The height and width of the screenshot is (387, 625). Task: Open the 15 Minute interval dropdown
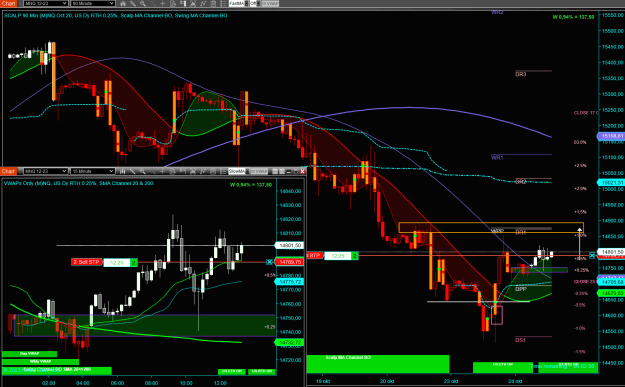(x=93, y=171)
